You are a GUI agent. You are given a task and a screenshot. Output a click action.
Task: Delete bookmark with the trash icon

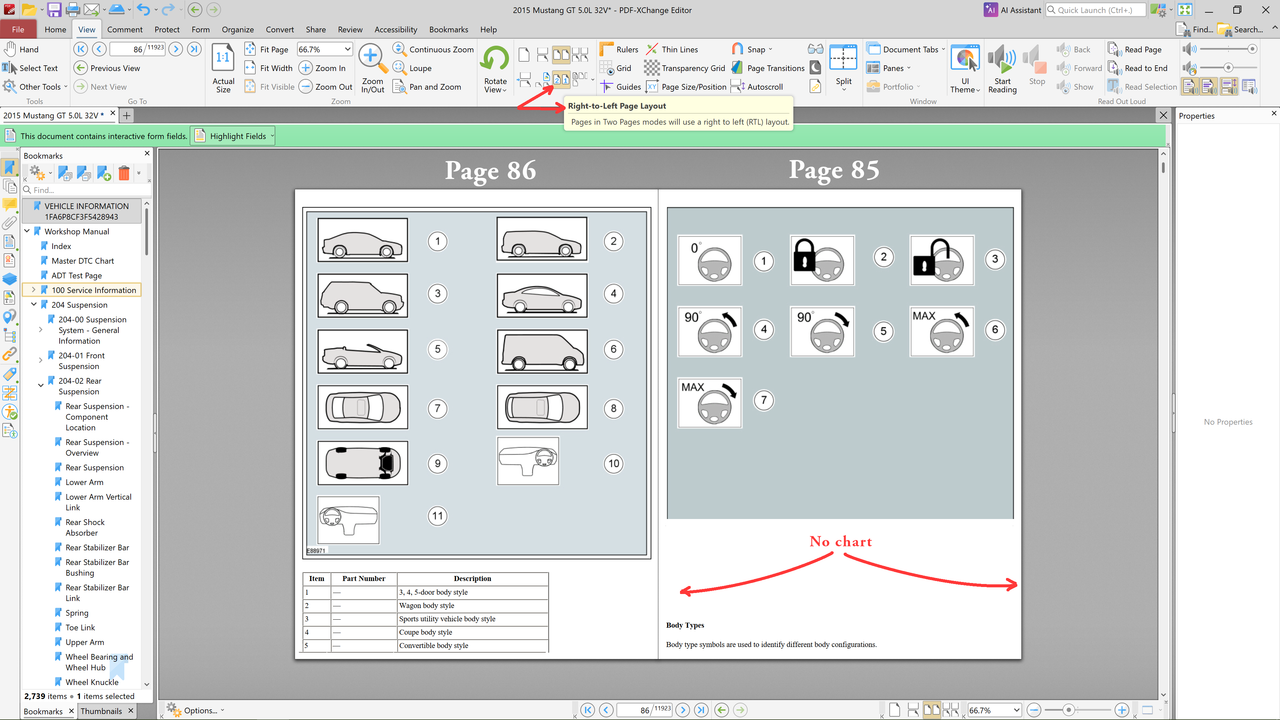[x=124, y=174]
